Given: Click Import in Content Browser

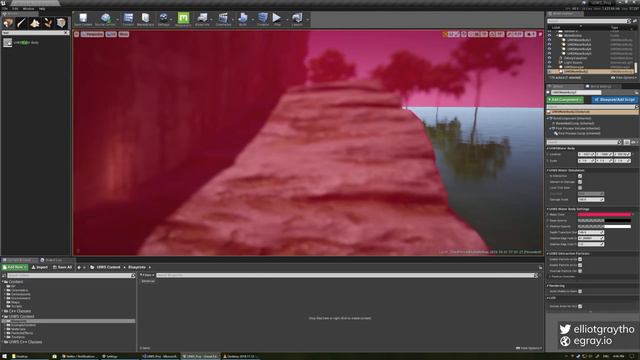Looking at the screenshot, I should tap(40, 267).
